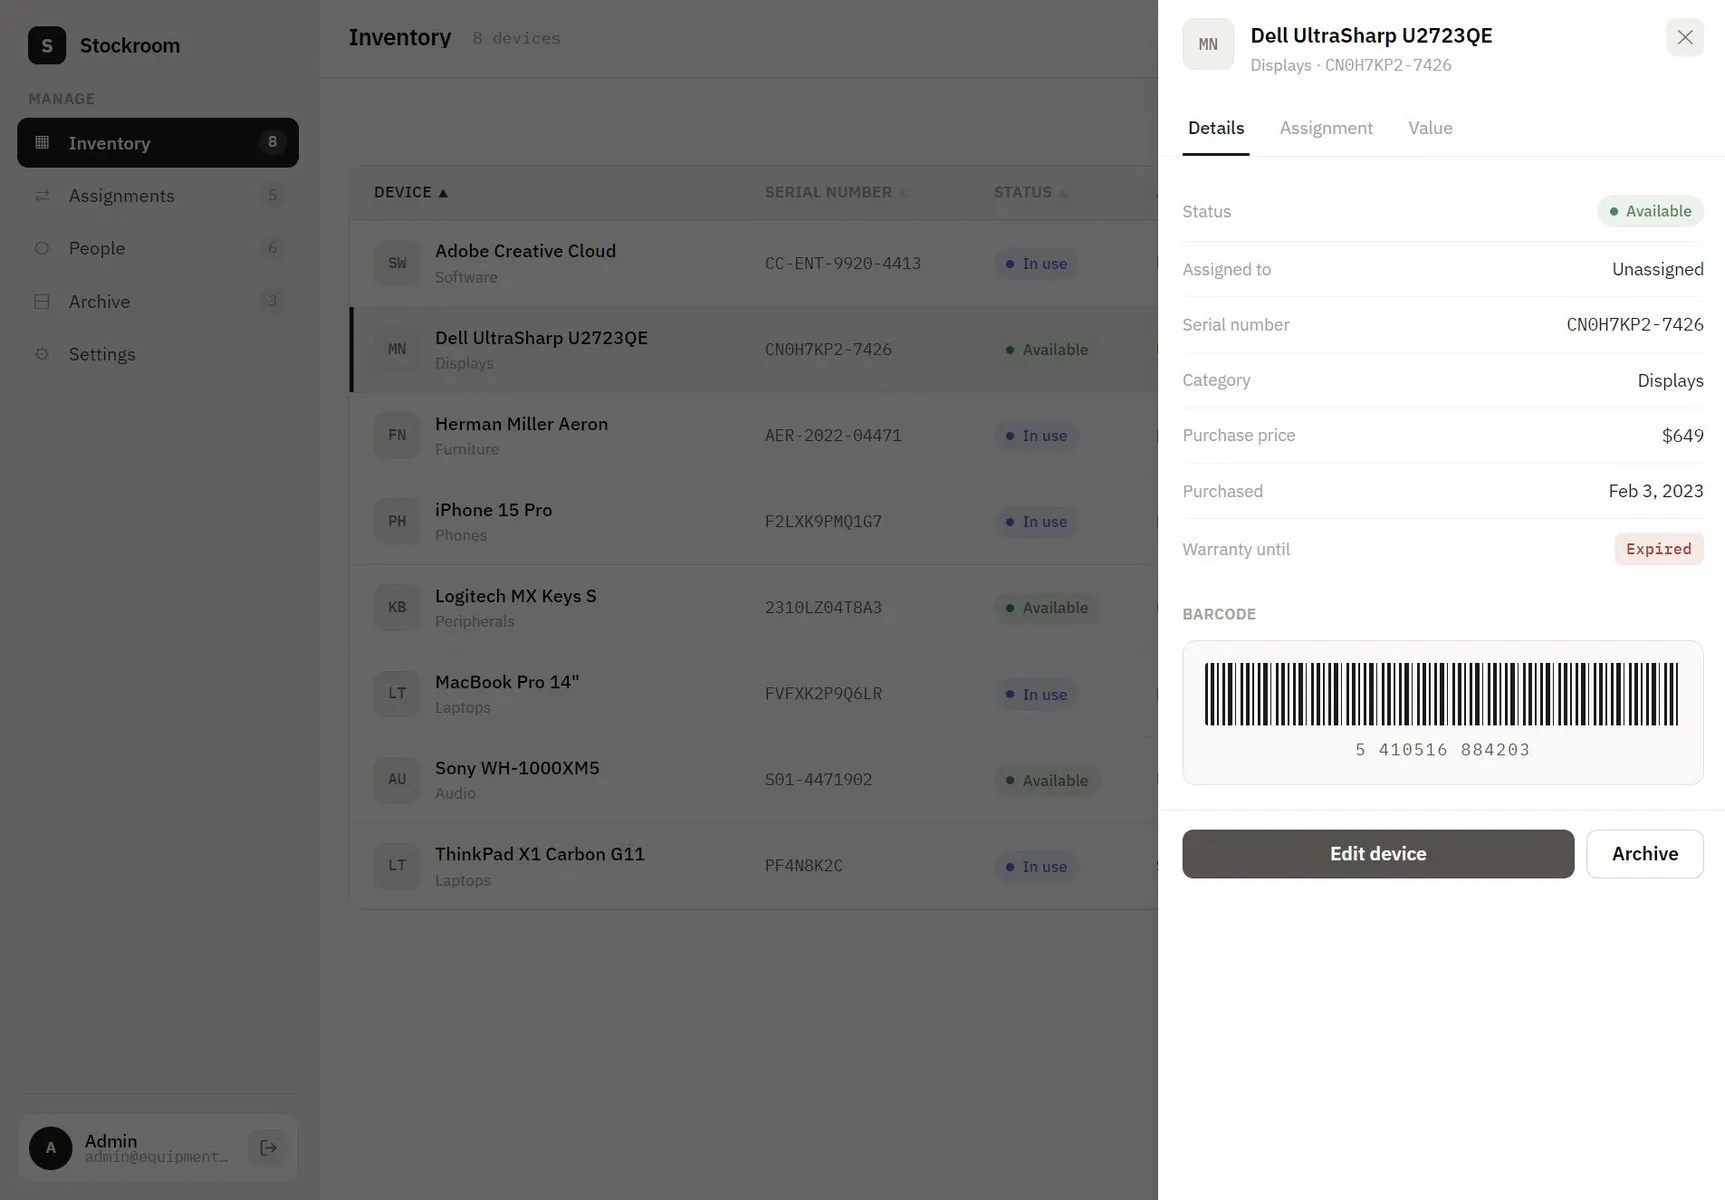Image resolution: width=1725 pixels, height=1200 pixels.
Task: Click serial number FVFXK2P9Q6LR
Action: [823, 694]
